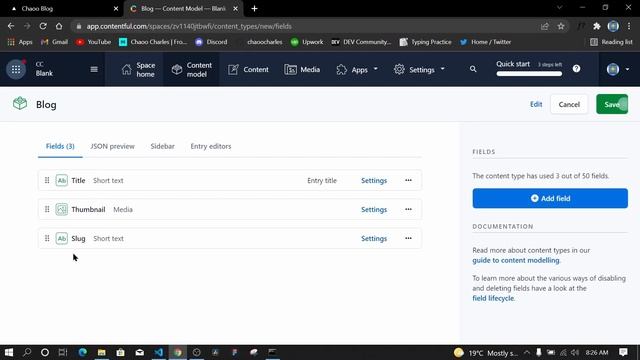Open the field lifecycle link
The width and height of the screenshot is (640, 360).
pos(493,298)
